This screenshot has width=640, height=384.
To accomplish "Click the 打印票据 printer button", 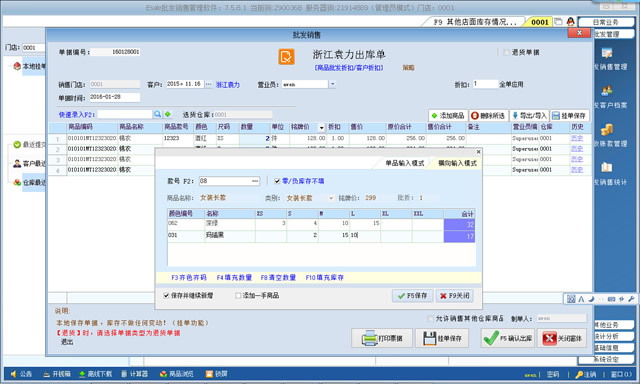I will pos(382,338).
